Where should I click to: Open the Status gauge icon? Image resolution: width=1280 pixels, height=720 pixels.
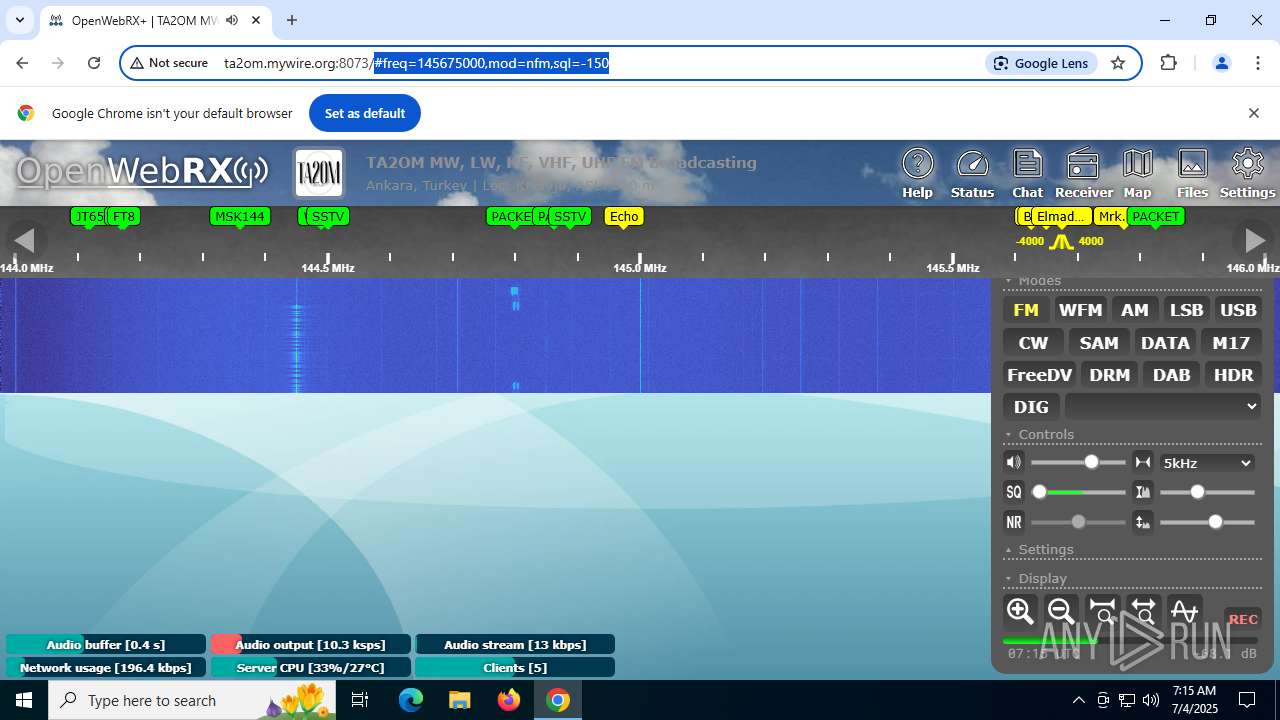tap(972, 173)
